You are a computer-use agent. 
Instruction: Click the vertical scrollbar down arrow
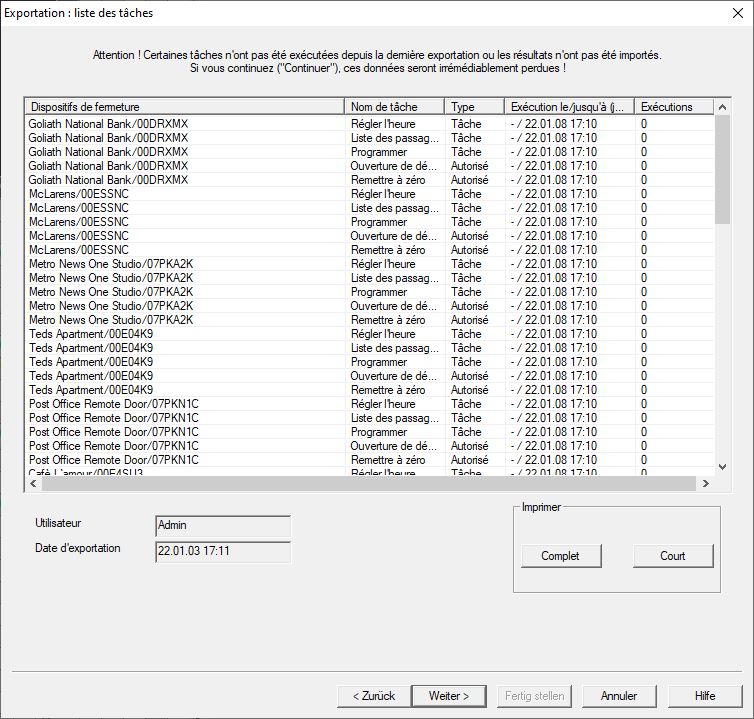tap(722, 466)
